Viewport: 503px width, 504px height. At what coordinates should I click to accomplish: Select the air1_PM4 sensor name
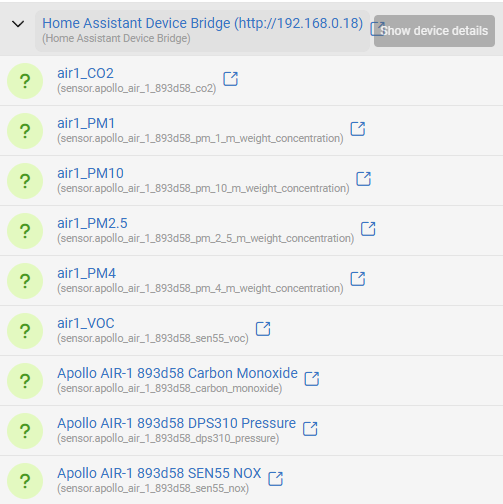(86, 273)
